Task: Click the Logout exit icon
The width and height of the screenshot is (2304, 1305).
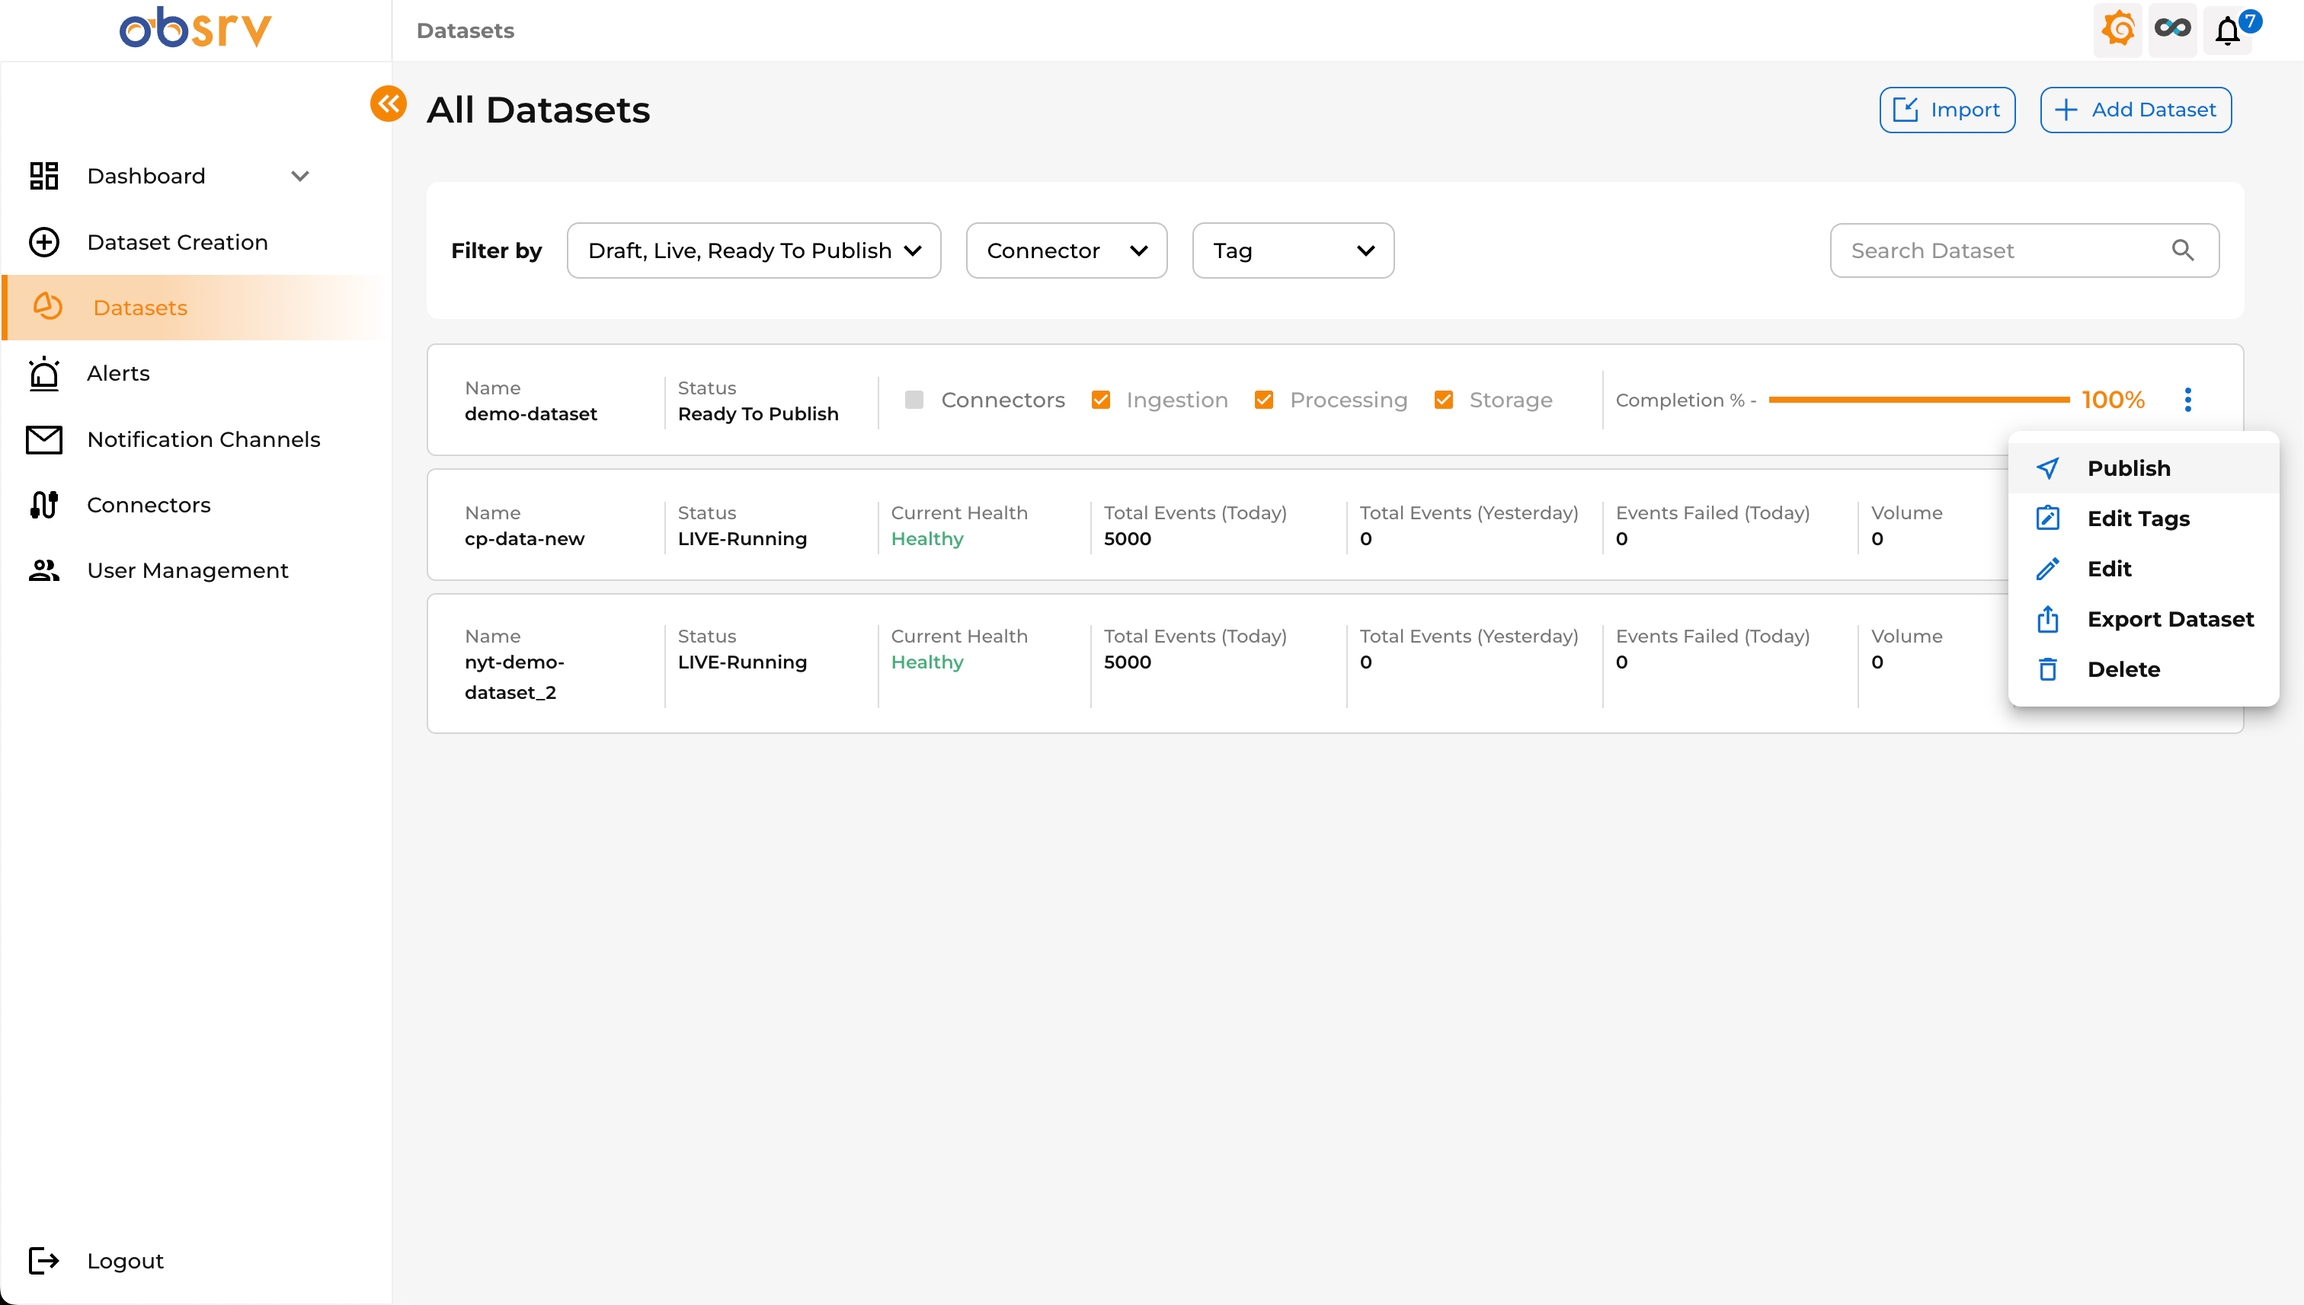Action: (44, 1260)
